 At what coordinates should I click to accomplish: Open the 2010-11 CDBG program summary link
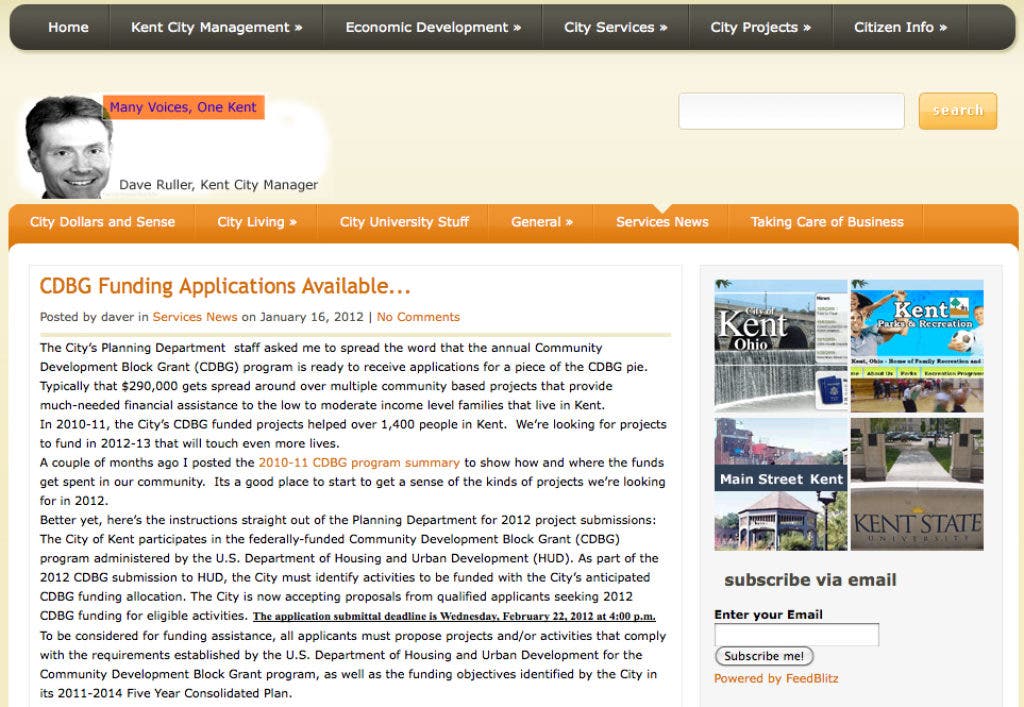pyautogui.click(x=359, y=463)
